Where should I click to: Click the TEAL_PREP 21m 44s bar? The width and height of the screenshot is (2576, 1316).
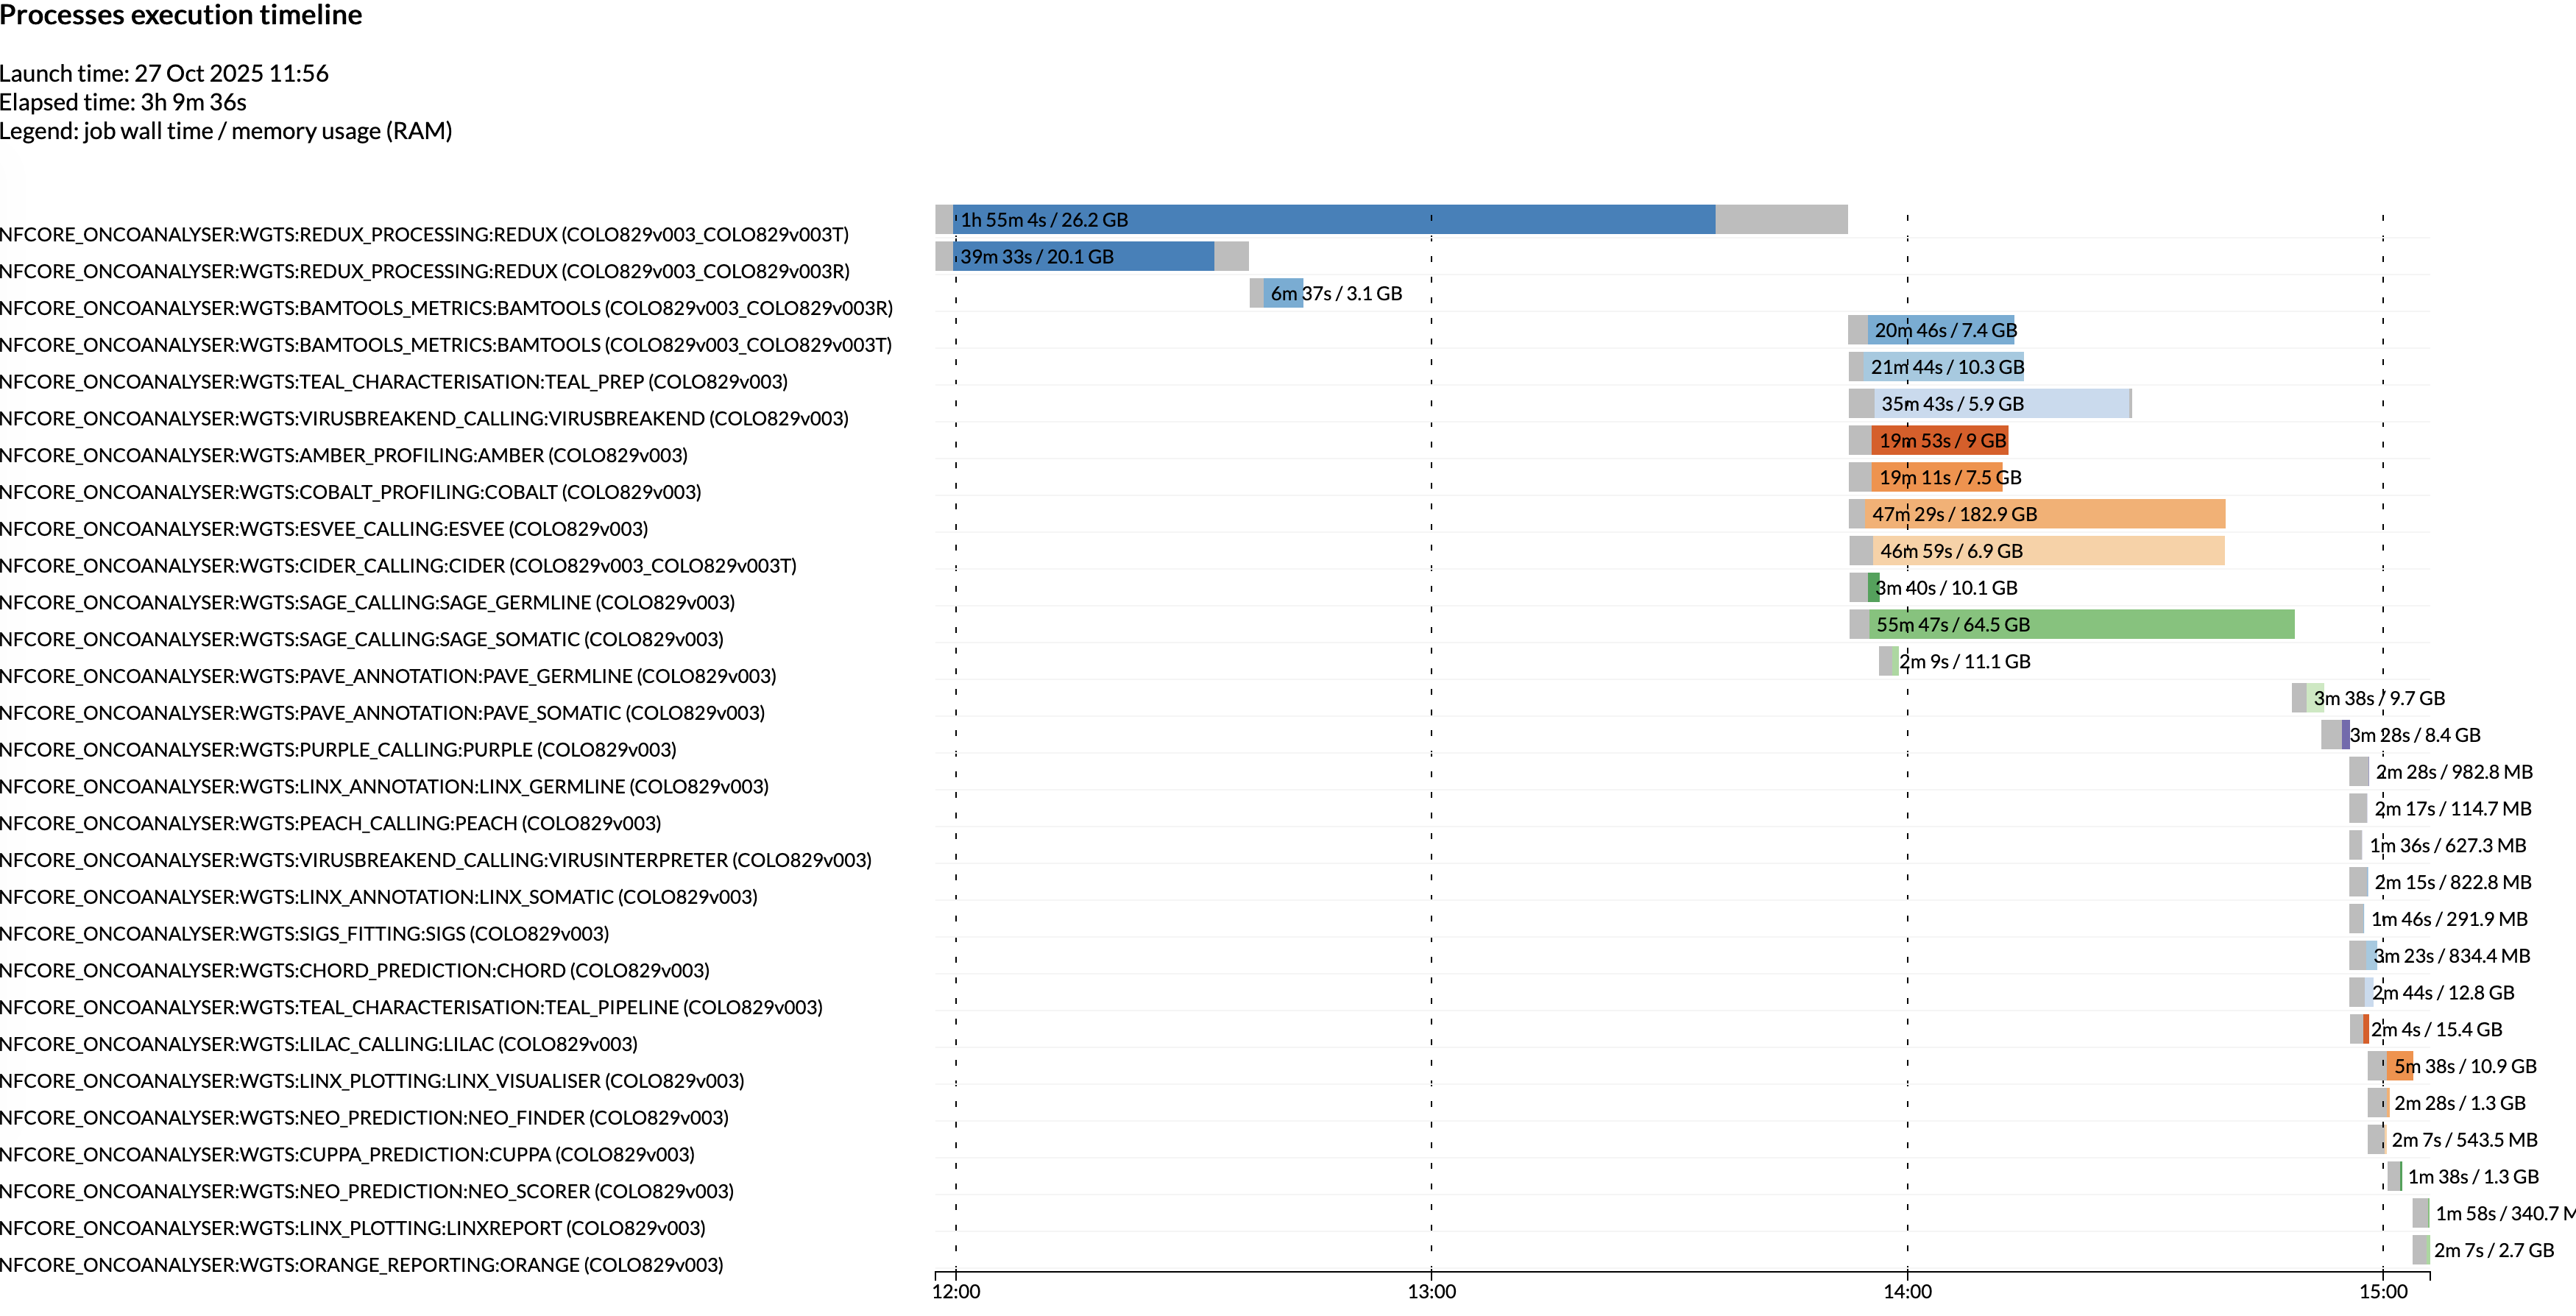[x=1942, y=367]
